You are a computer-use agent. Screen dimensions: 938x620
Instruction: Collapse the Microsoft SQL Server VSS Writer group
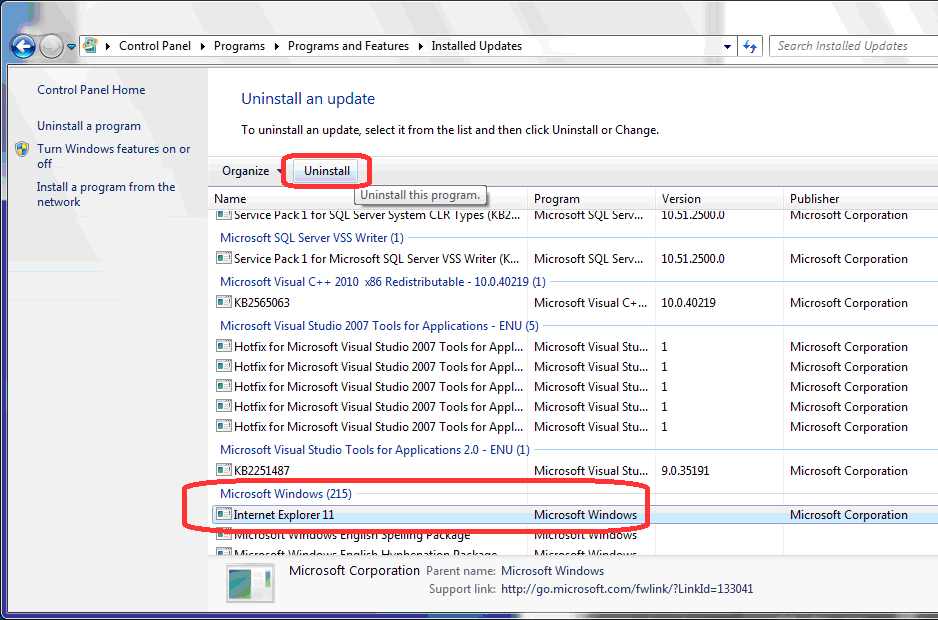point(312,238)
